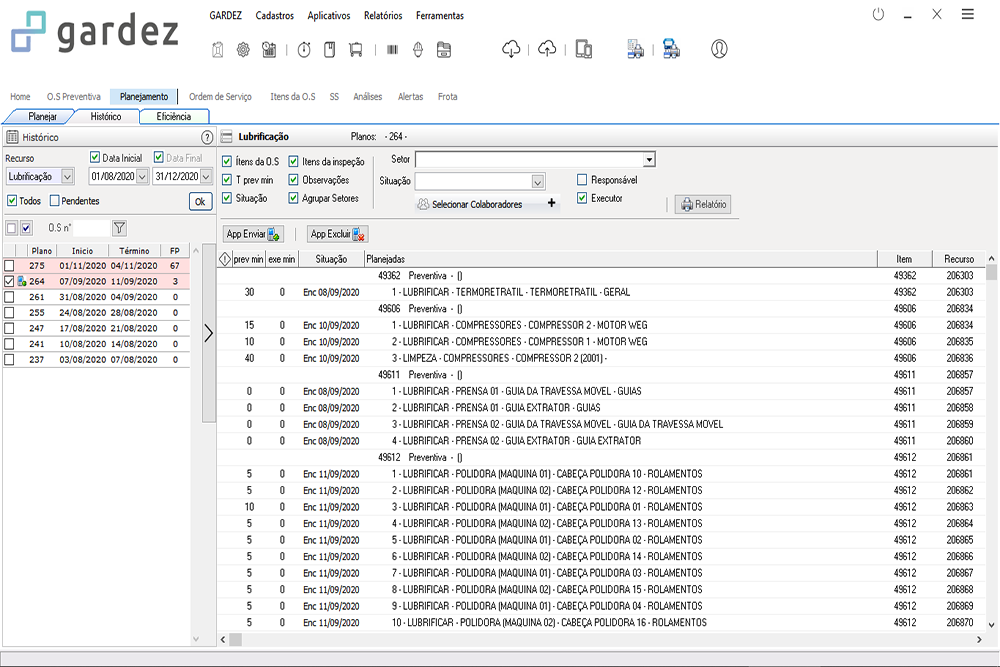This screenshot has width=1000, height=667.
Task: Toggle the Todos checkbox
Action: coord(11,200)
